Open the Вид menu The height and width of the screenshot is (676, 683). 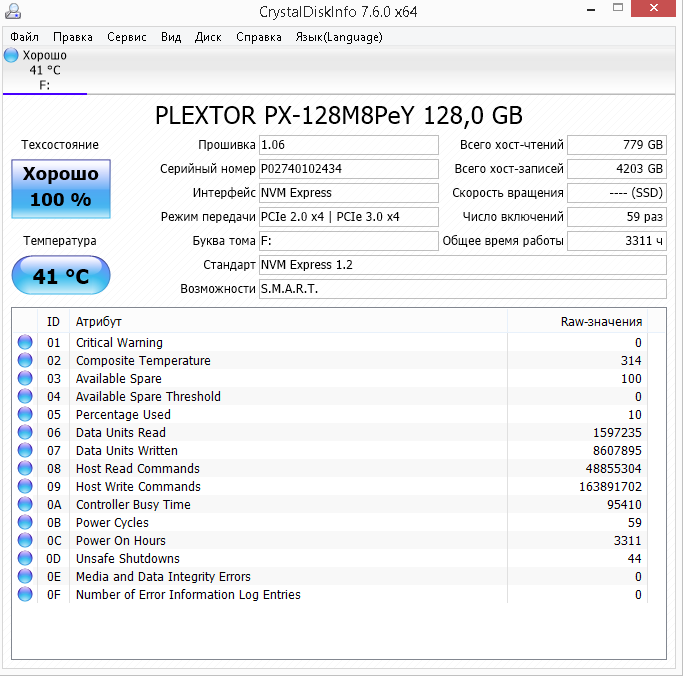(171, 37)
